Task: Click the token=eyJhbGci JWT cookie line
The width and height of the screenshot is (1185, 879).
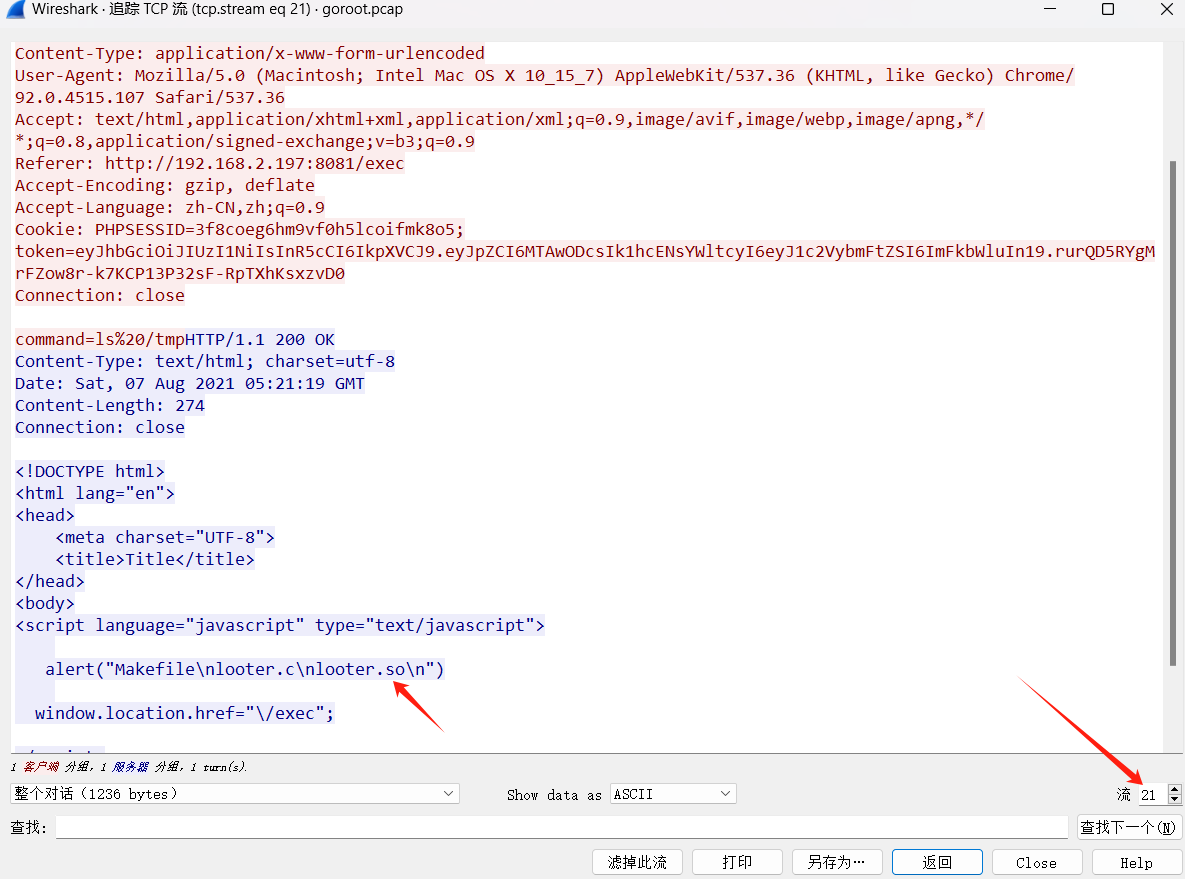Action: click(x=585, y=251)
